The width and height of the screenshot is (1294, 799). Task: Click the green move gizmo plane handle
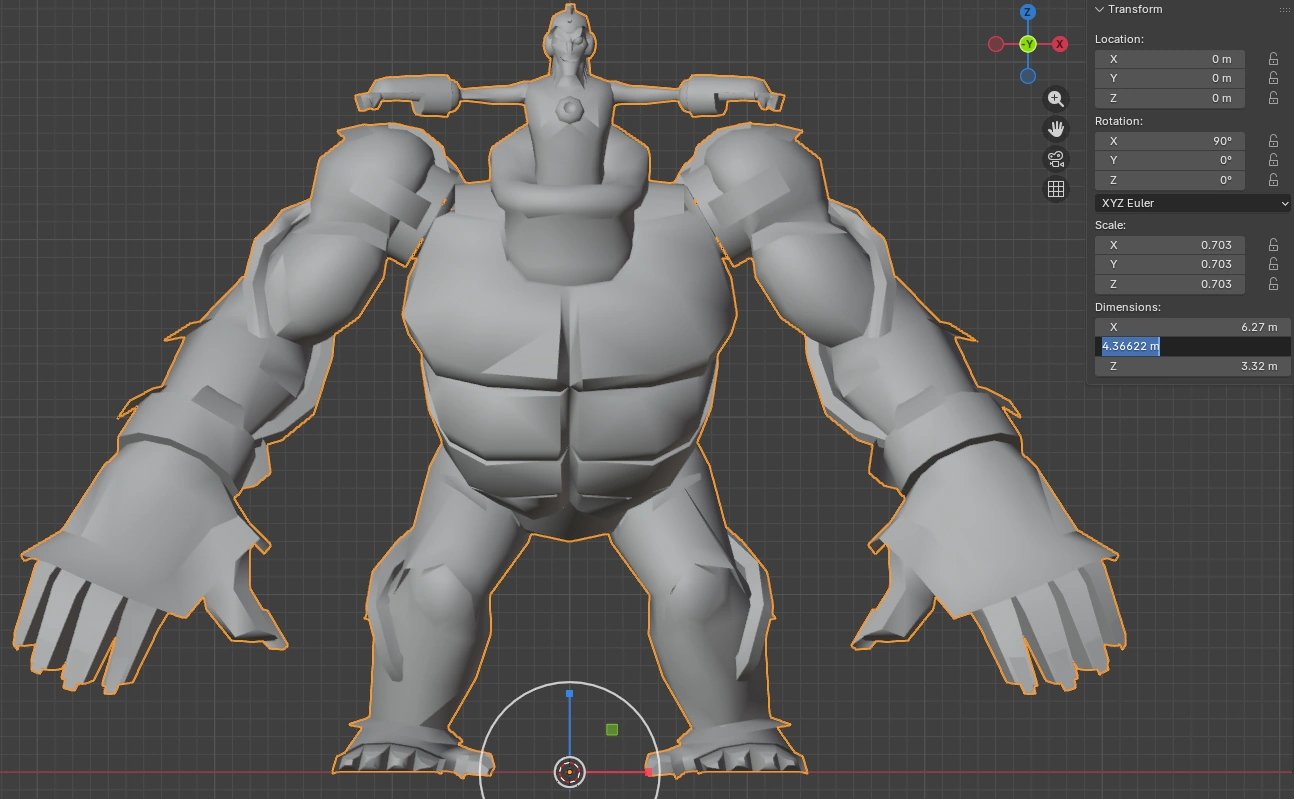tap(612, 730)
